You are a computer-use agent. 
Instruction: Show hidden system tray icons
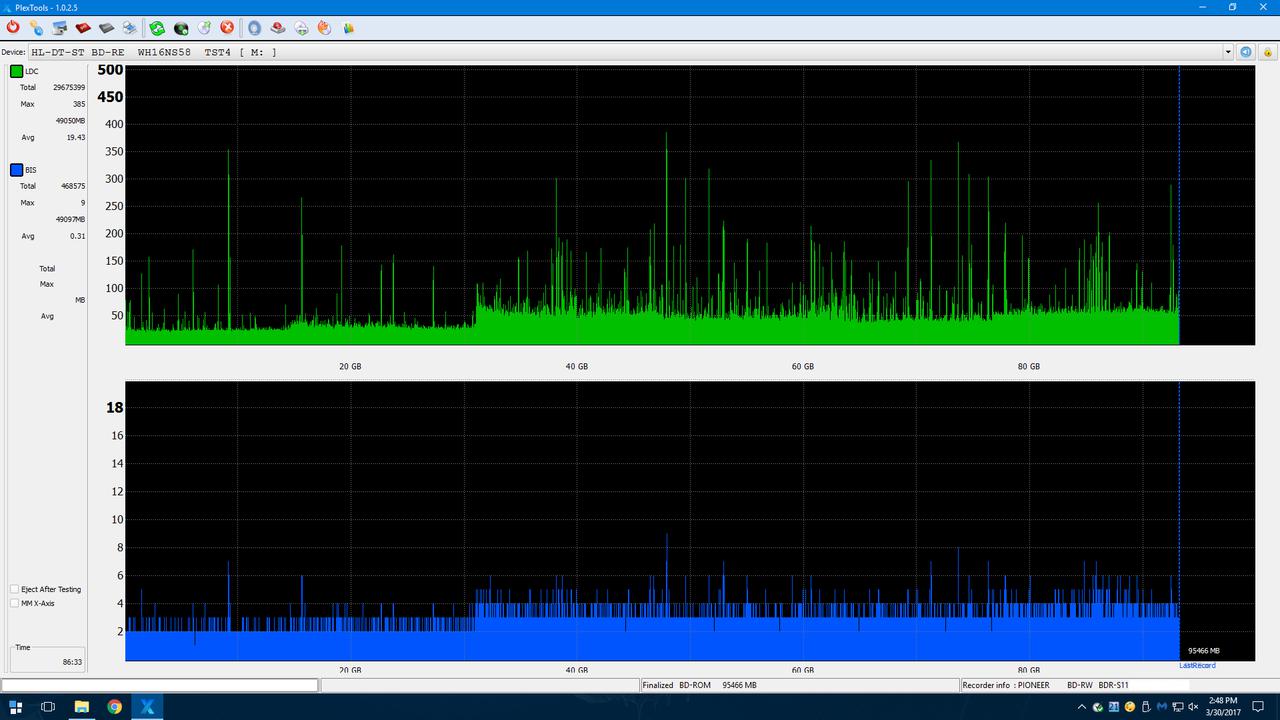tap(1084, 707)
